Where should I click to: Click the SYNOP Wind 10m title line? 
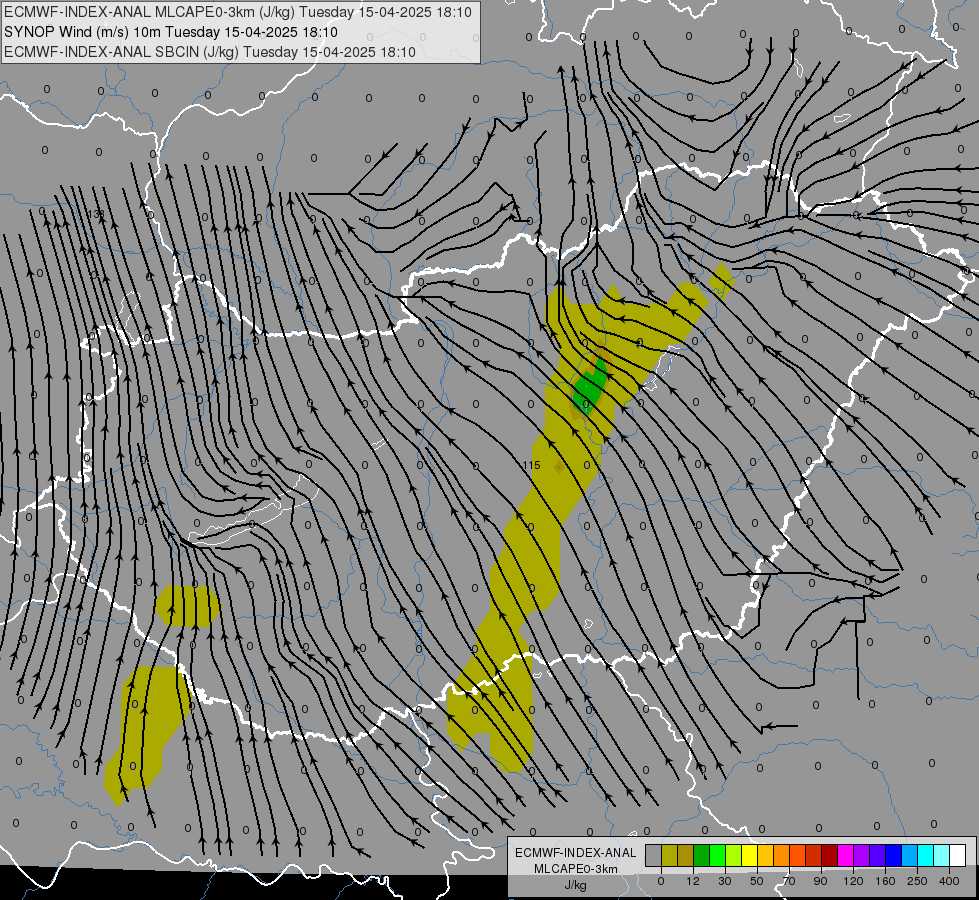coord(171,32)
